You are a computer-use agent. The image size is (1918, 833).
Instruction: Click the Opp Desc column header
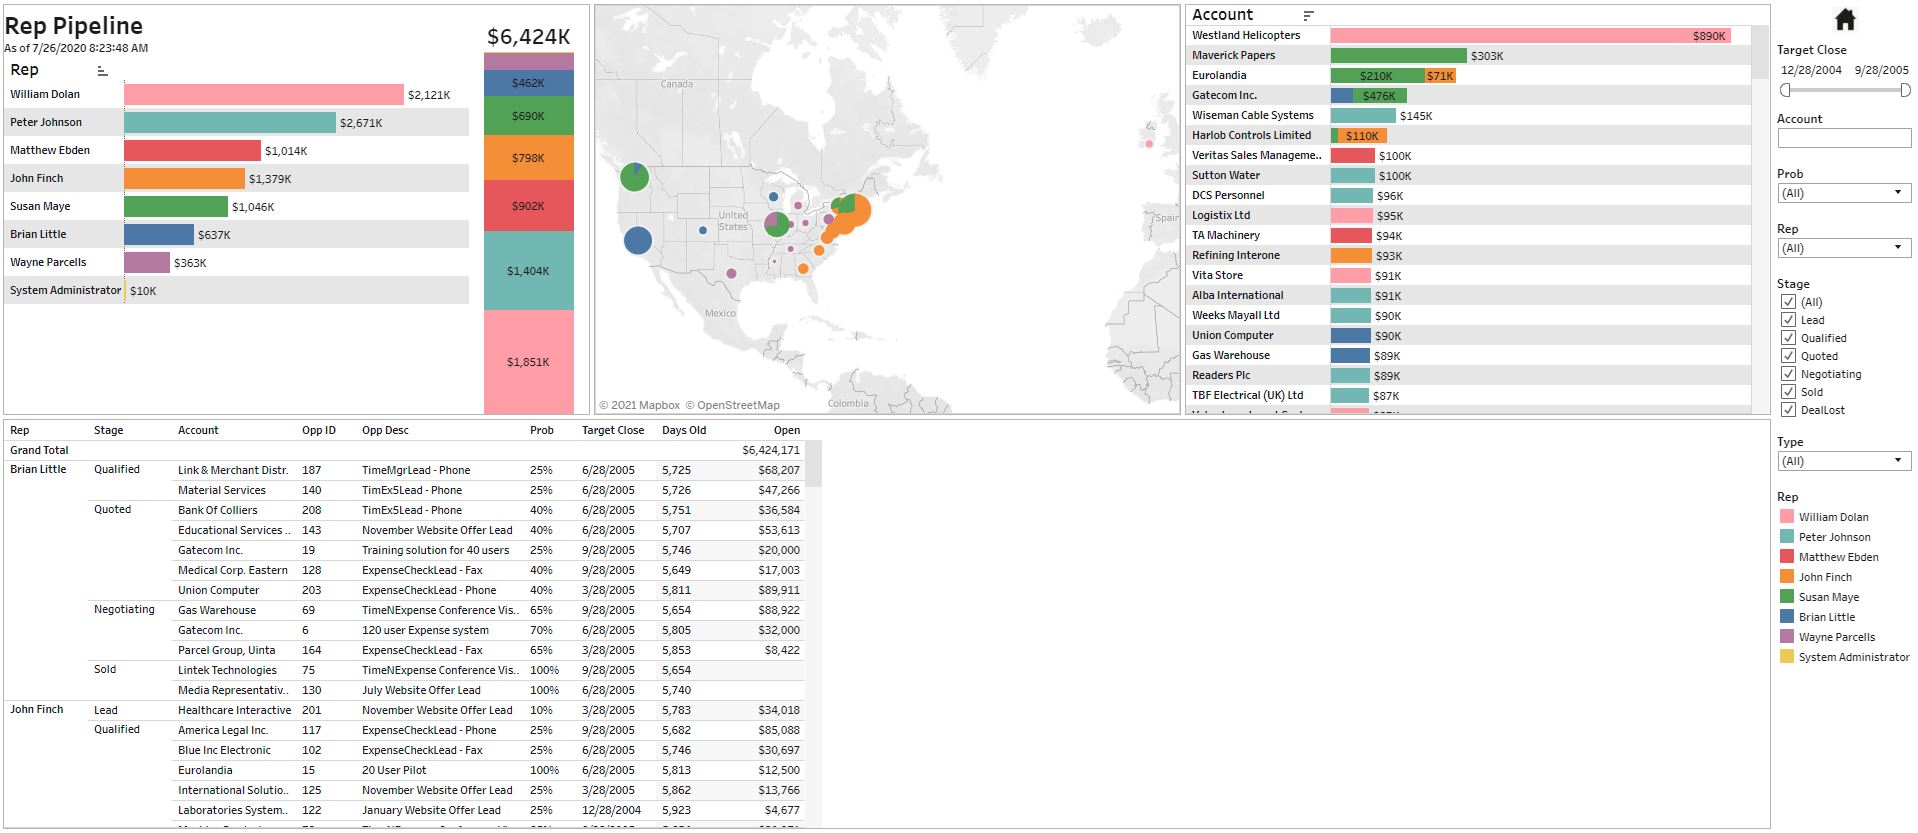385,430
